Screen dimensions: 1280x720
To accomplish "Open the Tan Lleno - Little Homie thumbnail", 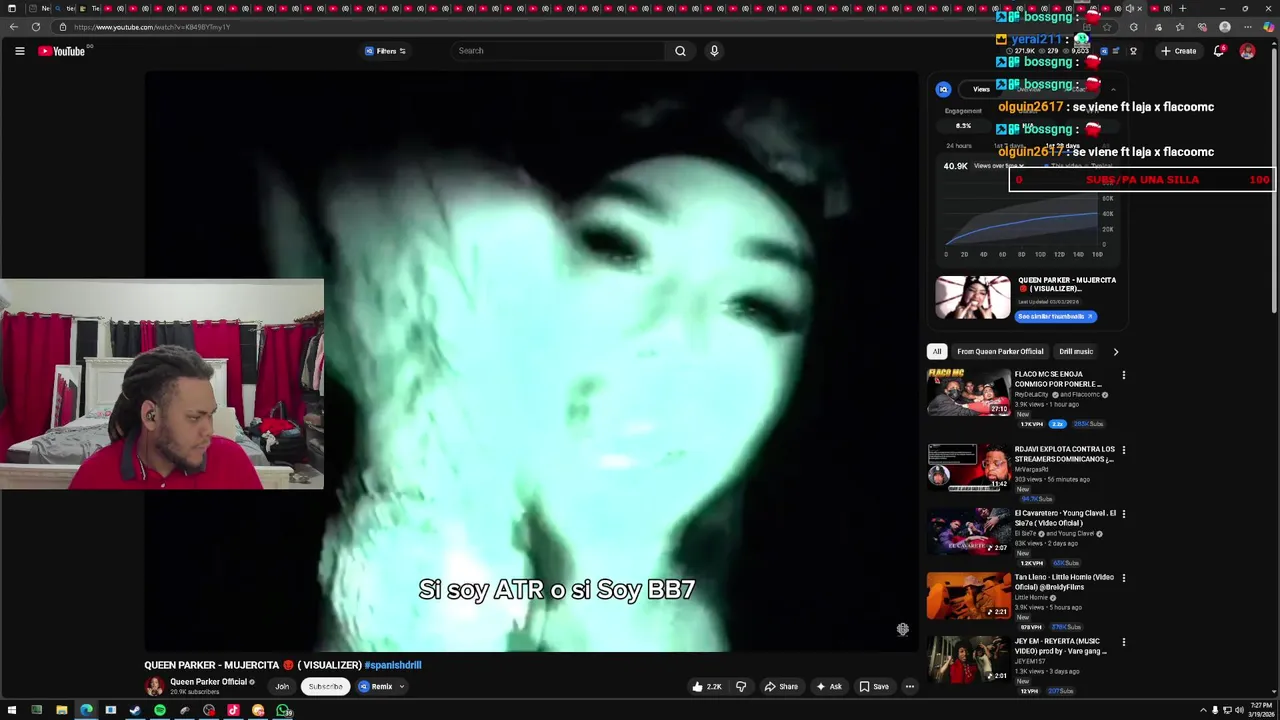I will tap(968, 595).
